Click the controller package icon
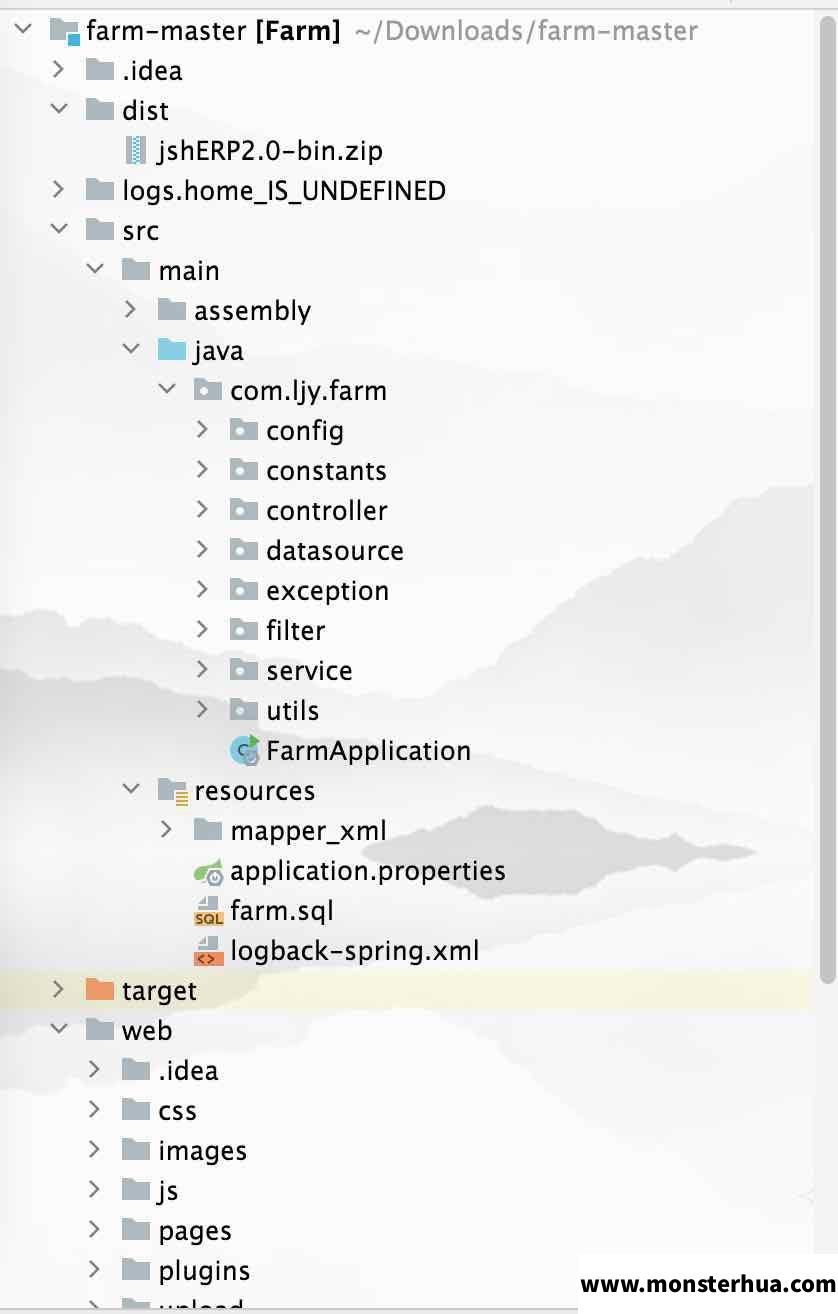This screenshot has height=1314, width=838. pyautogui.click(x=244, y=510)
